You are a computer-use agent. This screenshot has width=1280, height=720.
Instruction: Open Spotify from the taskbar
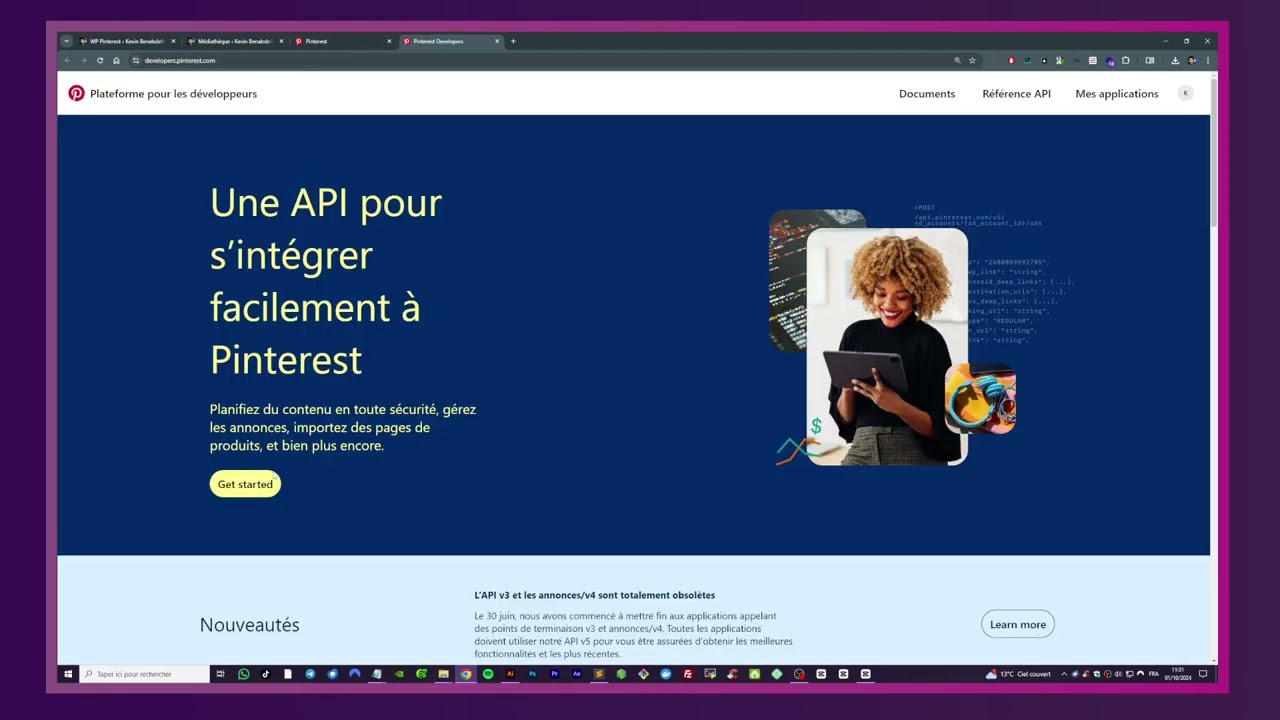click(487, 674)
